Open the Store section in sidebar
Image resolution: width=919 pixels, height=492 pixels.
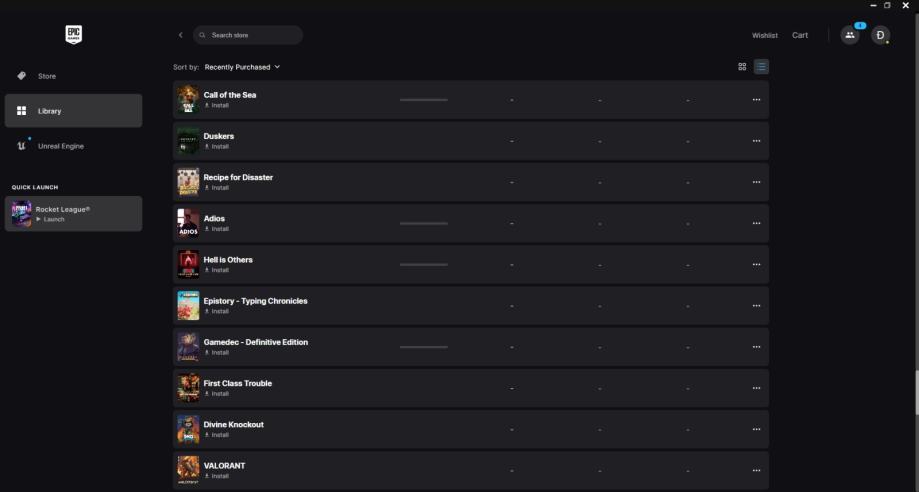coord(47,76)
